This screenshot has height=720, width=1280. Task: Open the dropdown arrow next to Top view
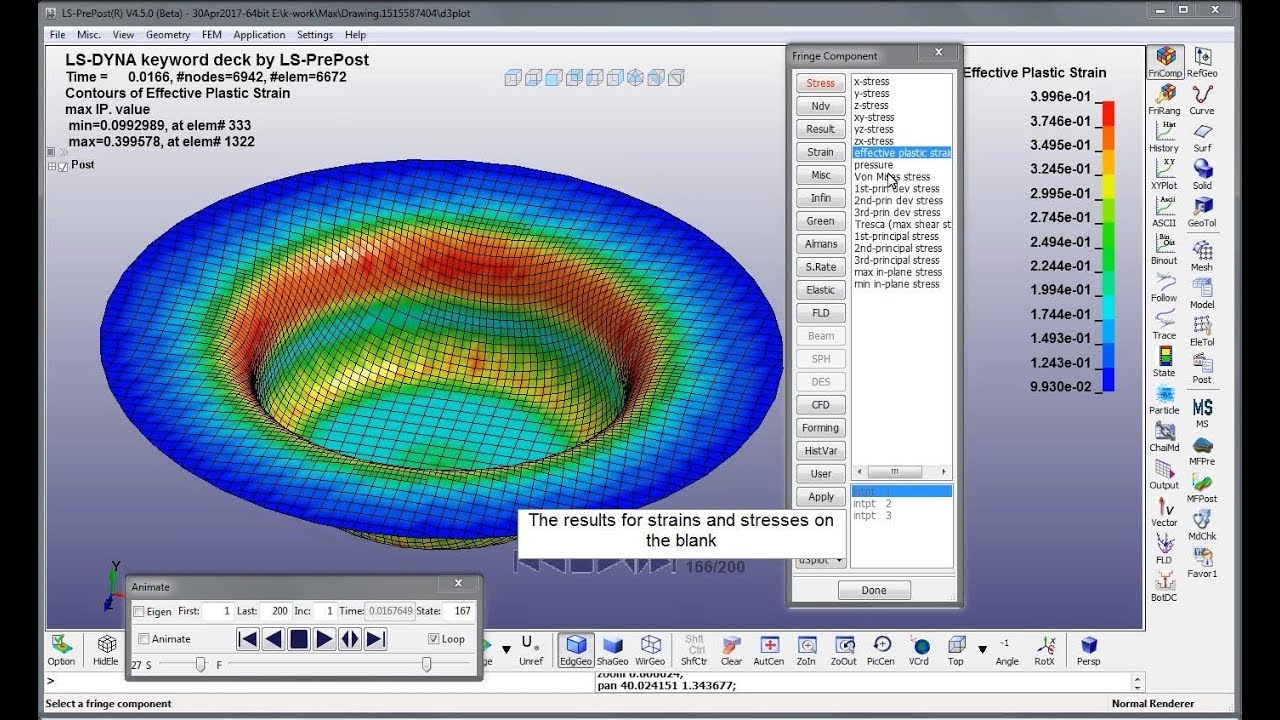[x=982, y=649]
